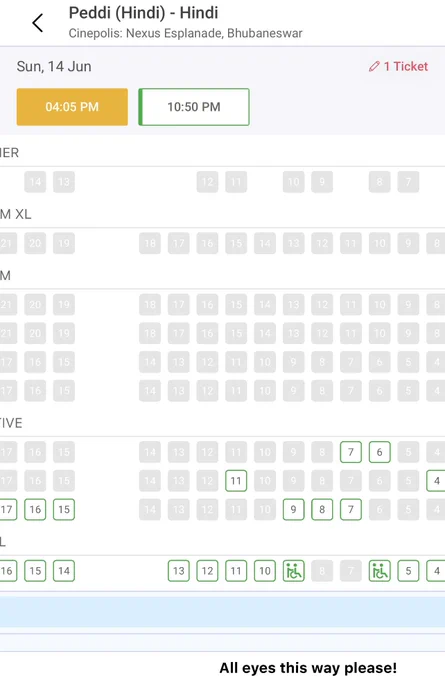445x680 pixels.
Task: Choose seat 8 with green outline
Action: (x=322, y=509)
